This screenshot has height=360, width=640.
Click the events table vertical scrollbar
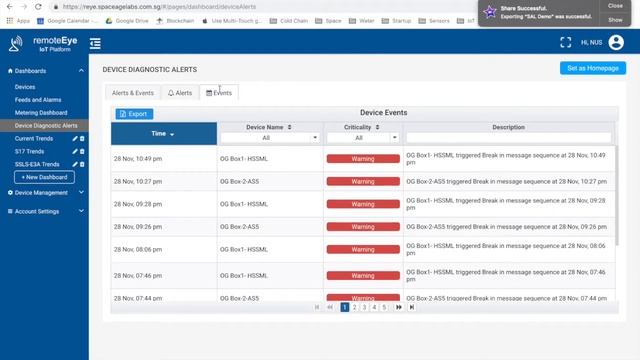(x=617, y=196)
